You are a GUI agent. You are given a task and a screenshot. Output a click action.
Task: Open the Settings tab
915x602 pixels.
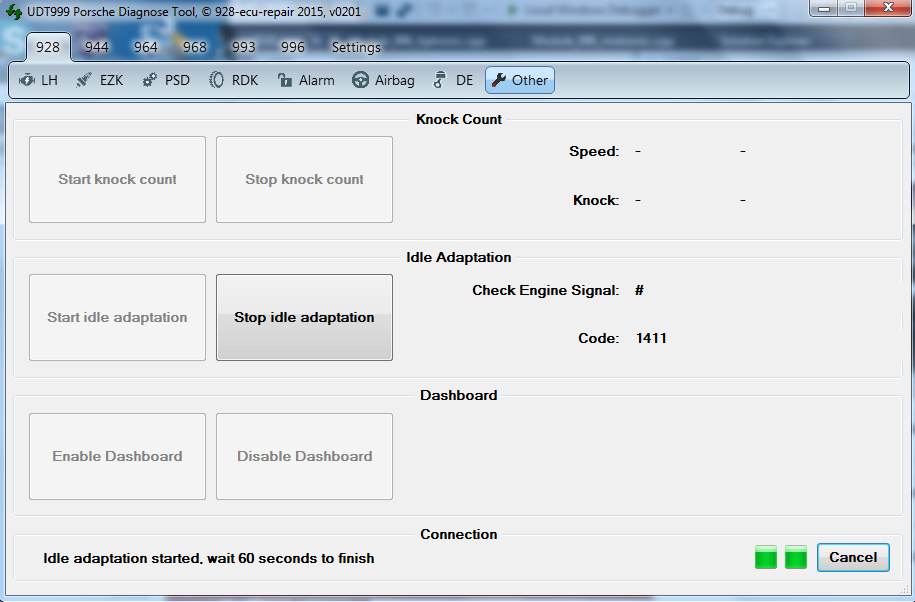point(356,47)
